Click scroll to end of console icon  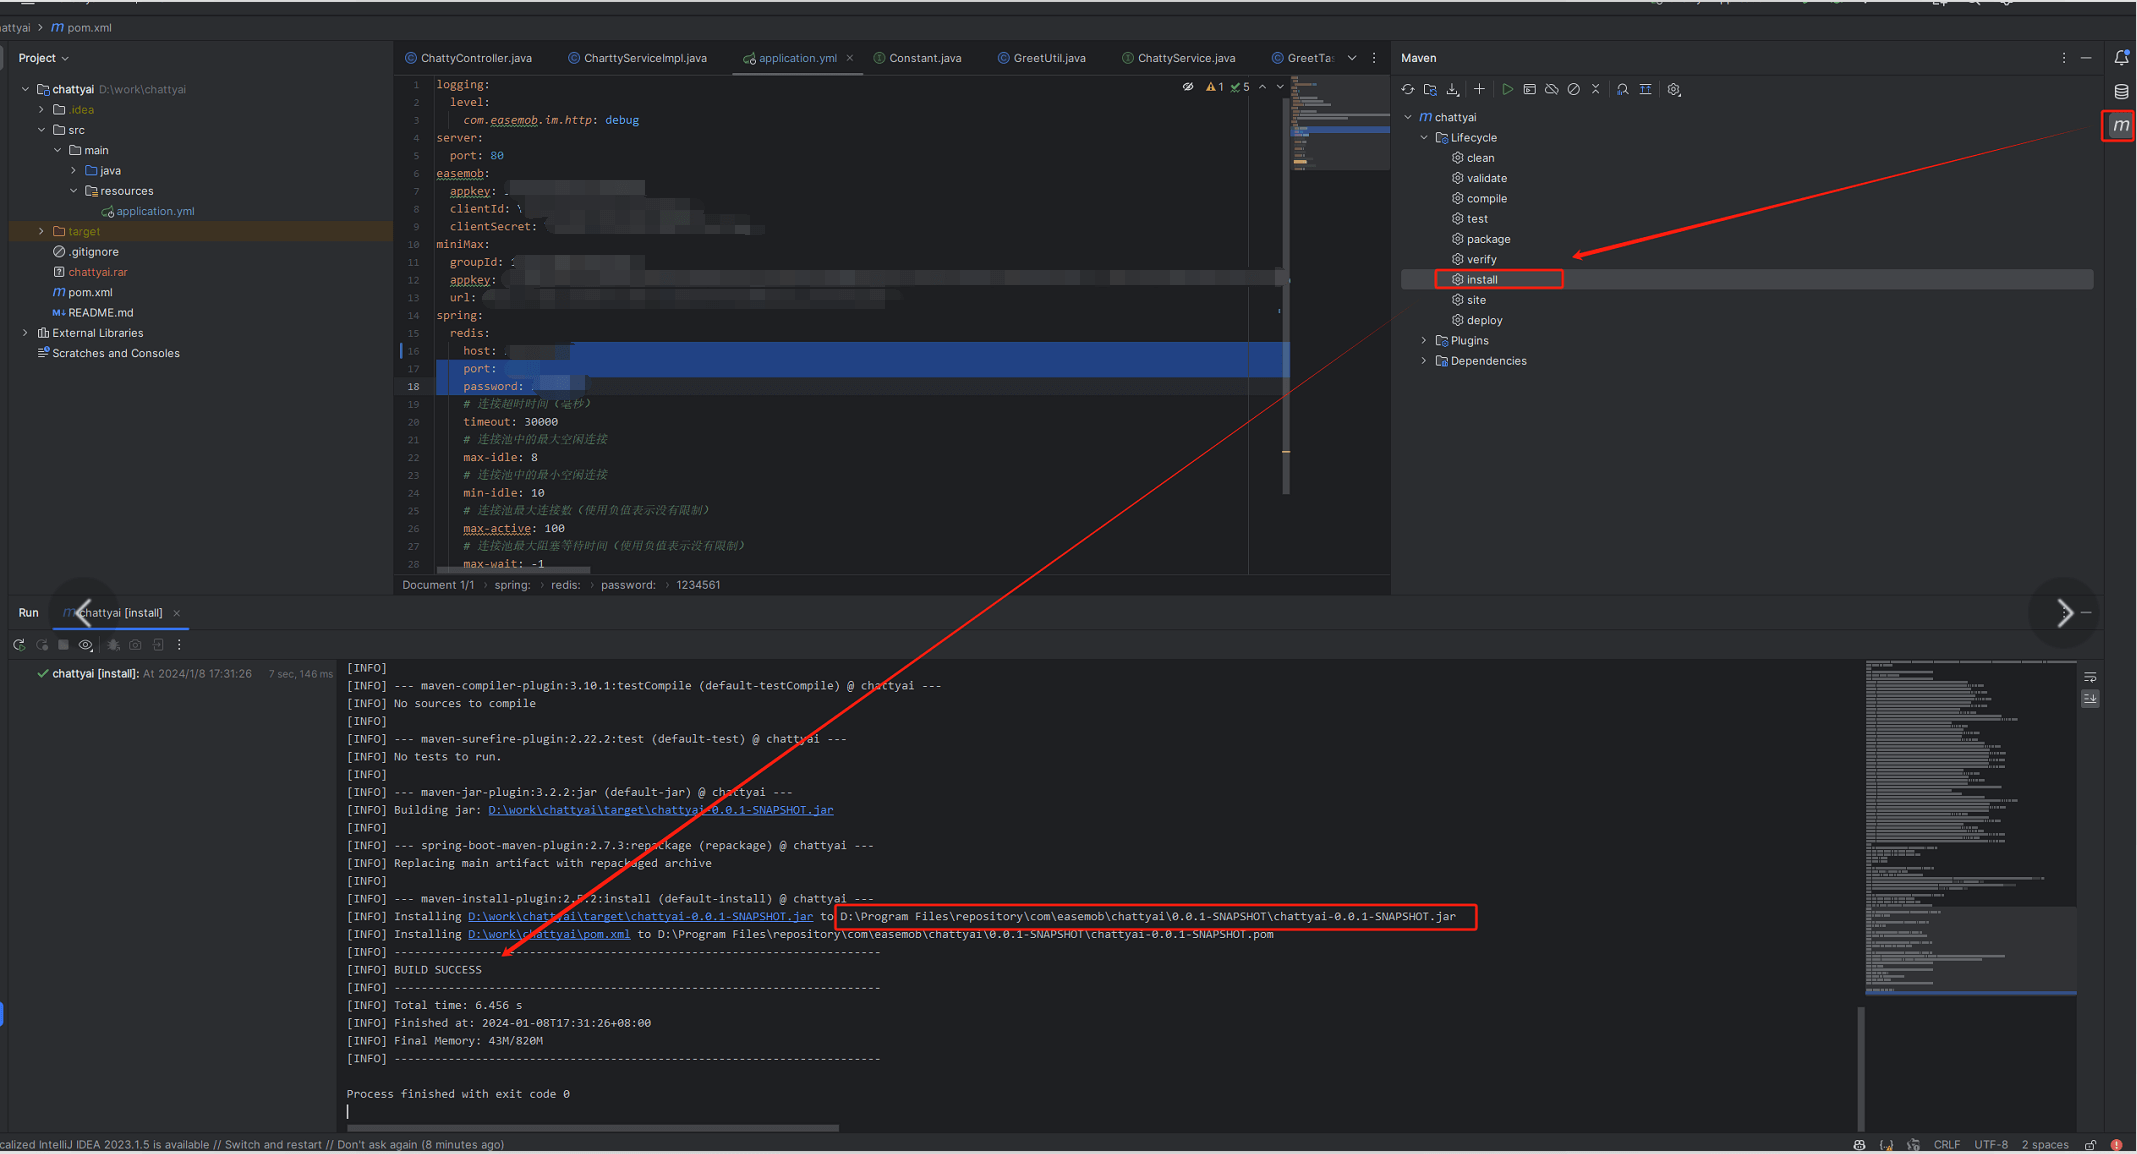2090,699
